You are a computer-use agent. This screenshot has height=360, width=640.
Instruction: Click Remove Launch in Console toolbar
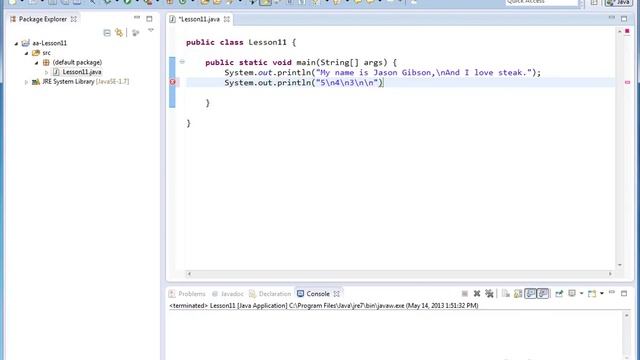(476, 293)
